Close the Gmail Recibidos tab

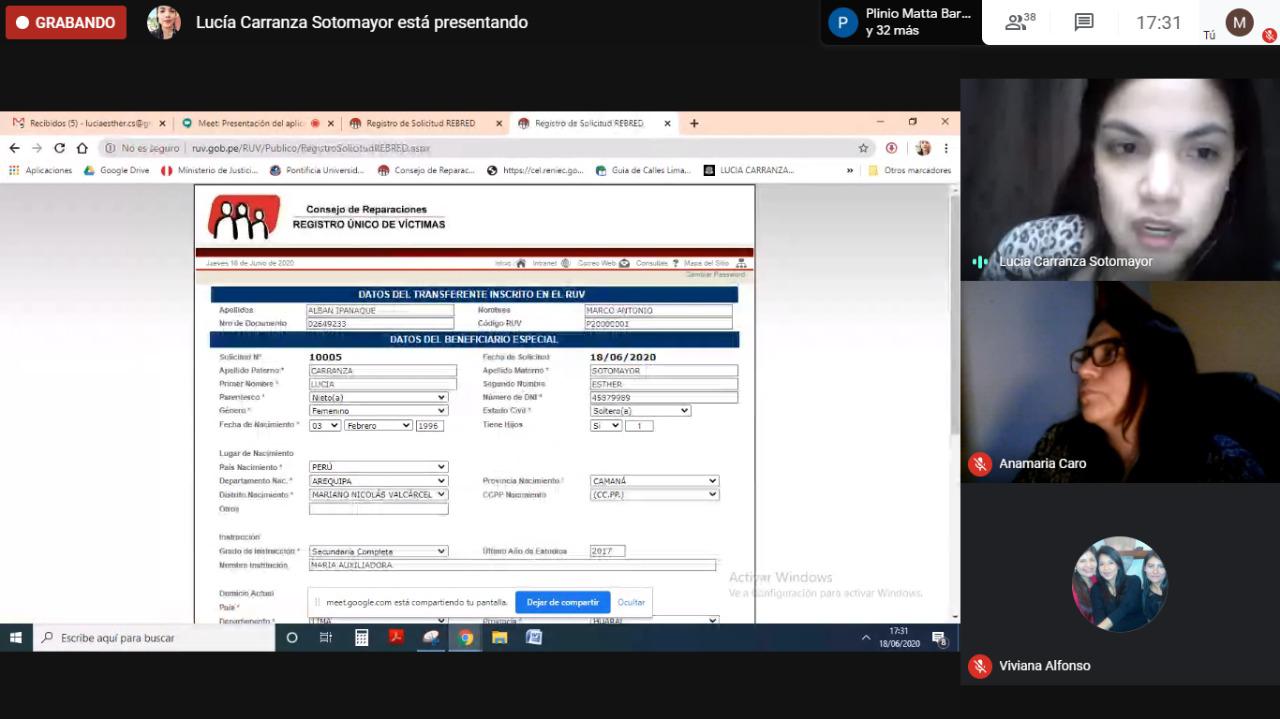pos(161,123)
